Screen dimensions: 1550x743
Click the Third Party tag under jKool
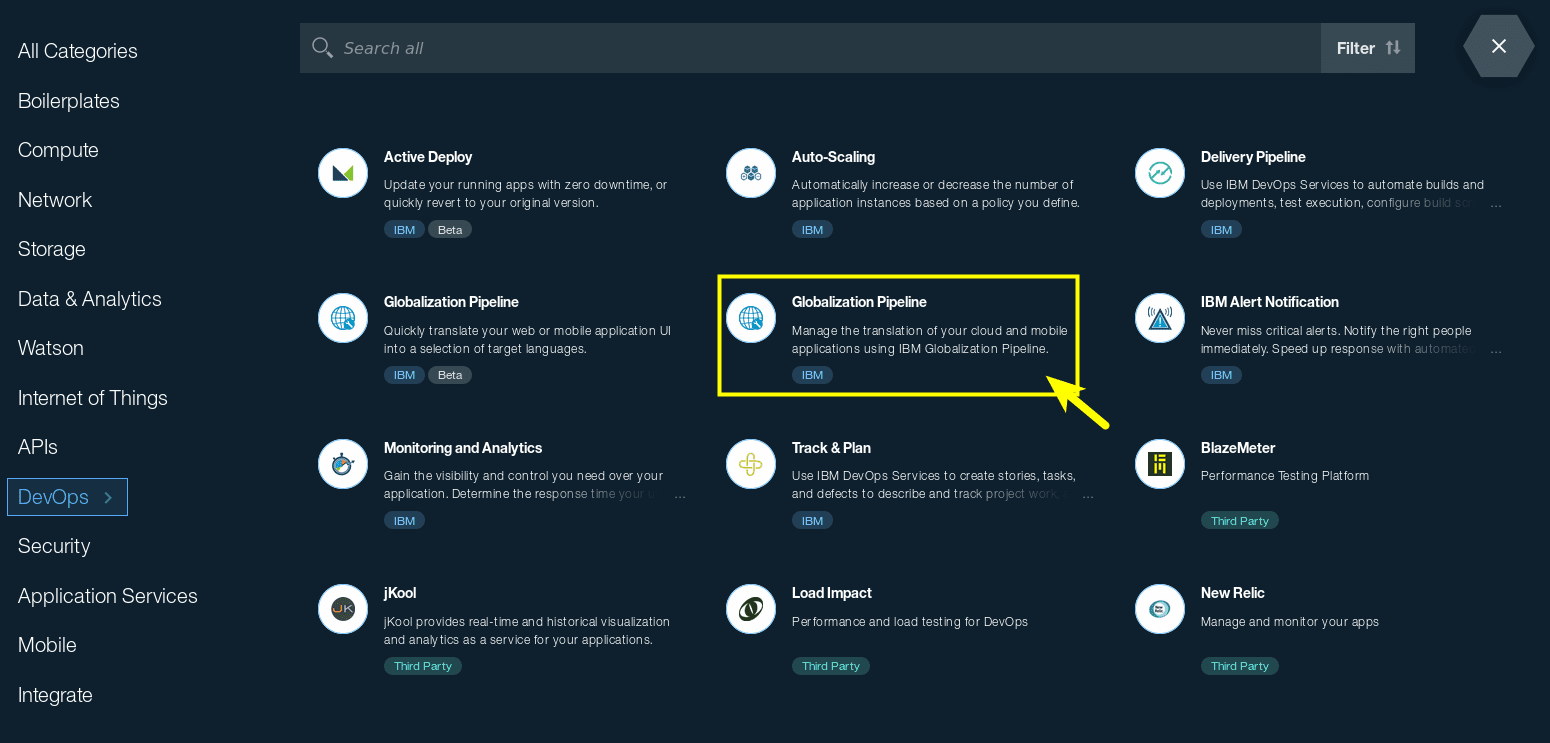click(x=423, y=666)
